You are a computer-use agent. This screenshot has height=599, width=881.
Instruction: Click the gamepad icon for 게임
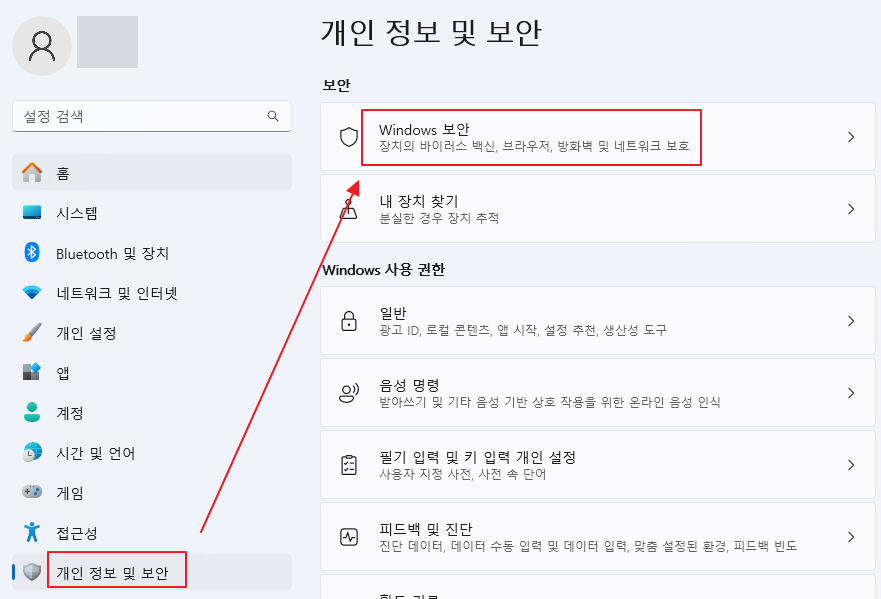coord(32,492)
